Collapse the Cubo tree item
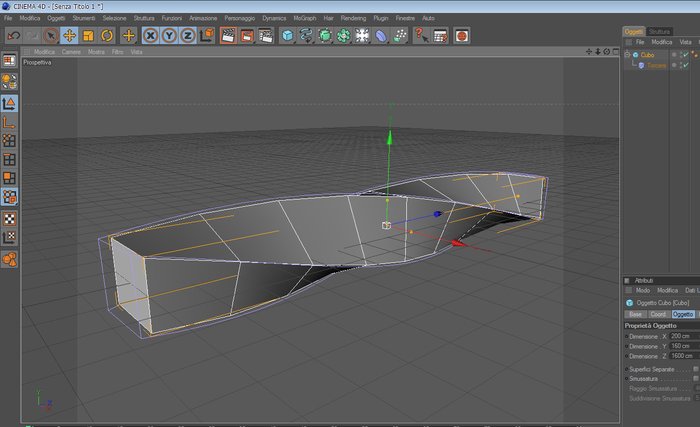The height and width of the screenshot is (427, 700). coord(627,54)
